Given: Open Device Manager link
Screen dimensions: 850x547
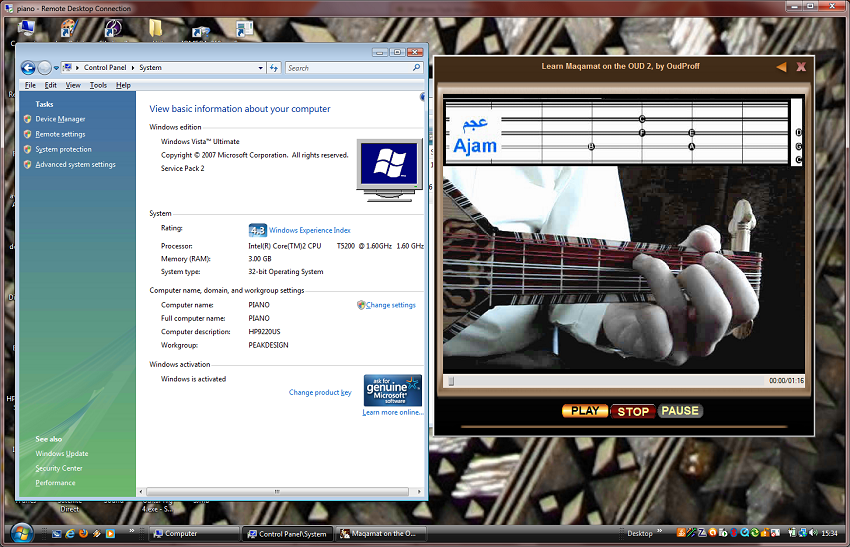Looking at the screenshot, I should tap(60, 119).
